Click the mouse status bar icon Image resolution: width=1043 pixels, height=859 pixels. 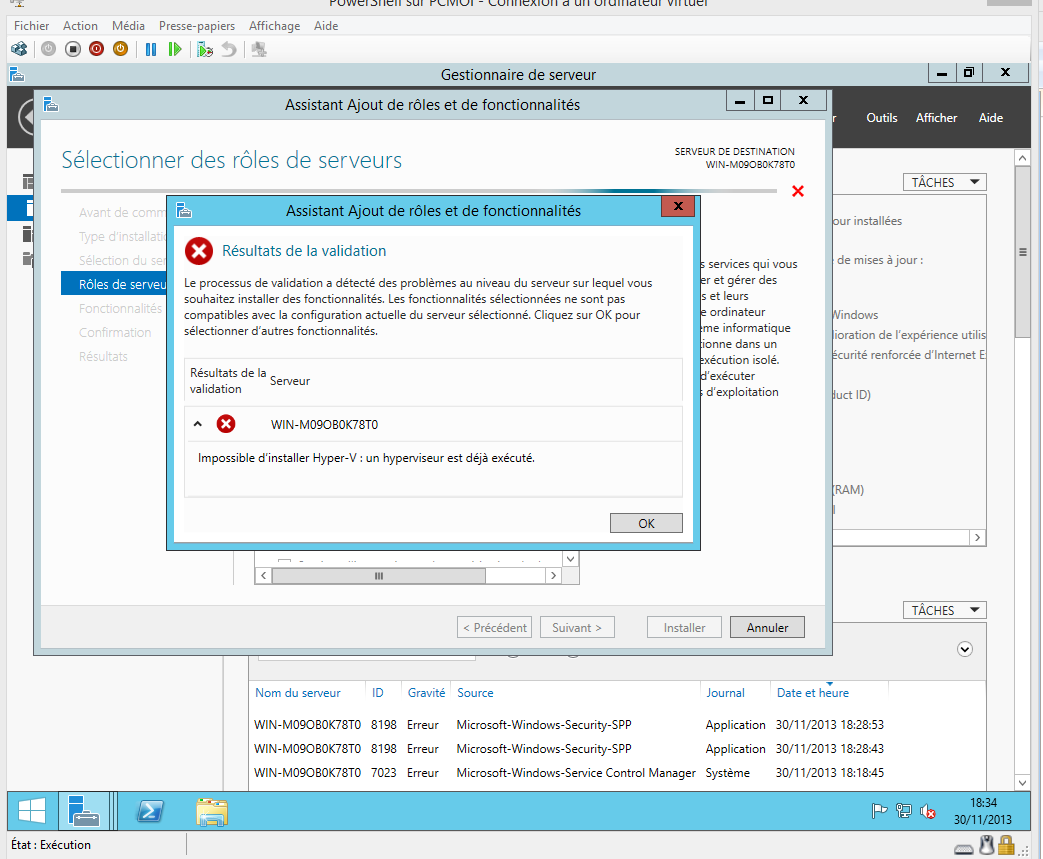tap(987, 845)
